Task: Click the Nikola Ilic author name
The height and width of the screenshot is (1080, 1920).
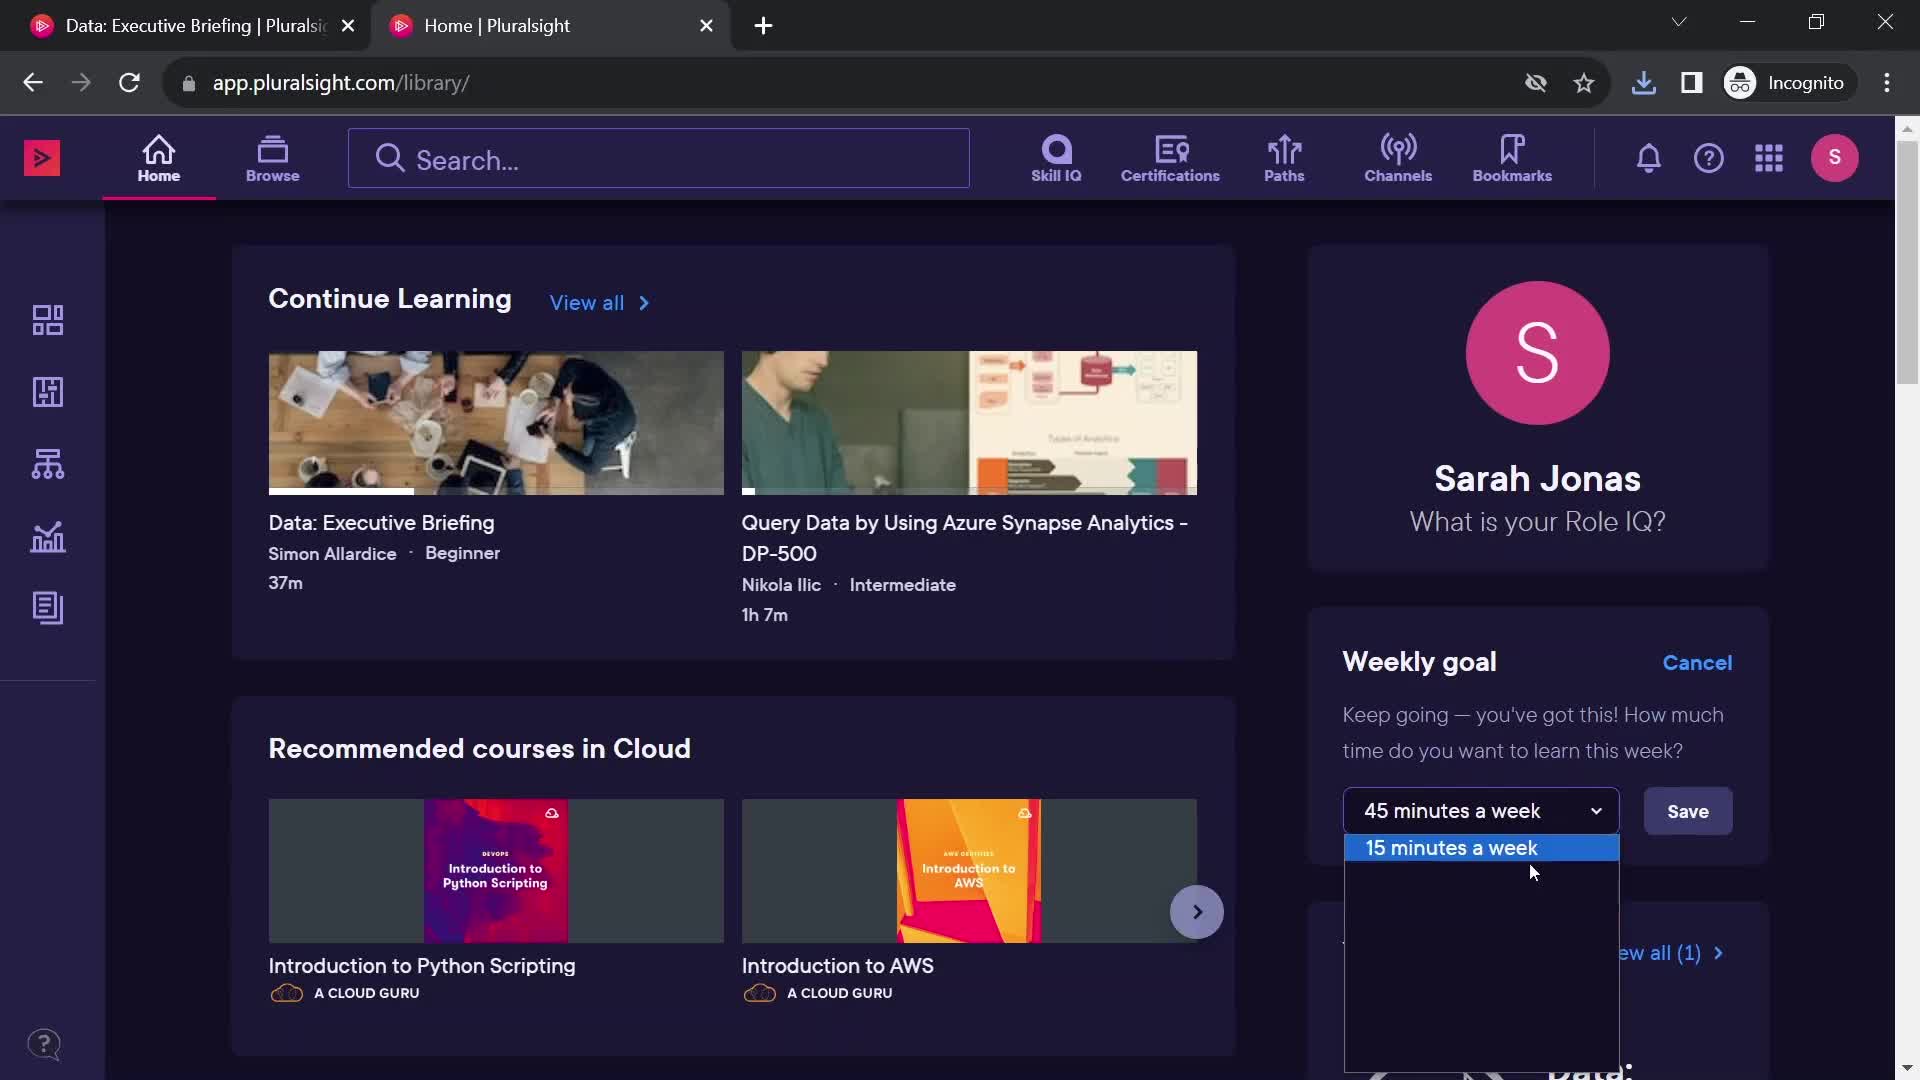Action: [781, 585]
